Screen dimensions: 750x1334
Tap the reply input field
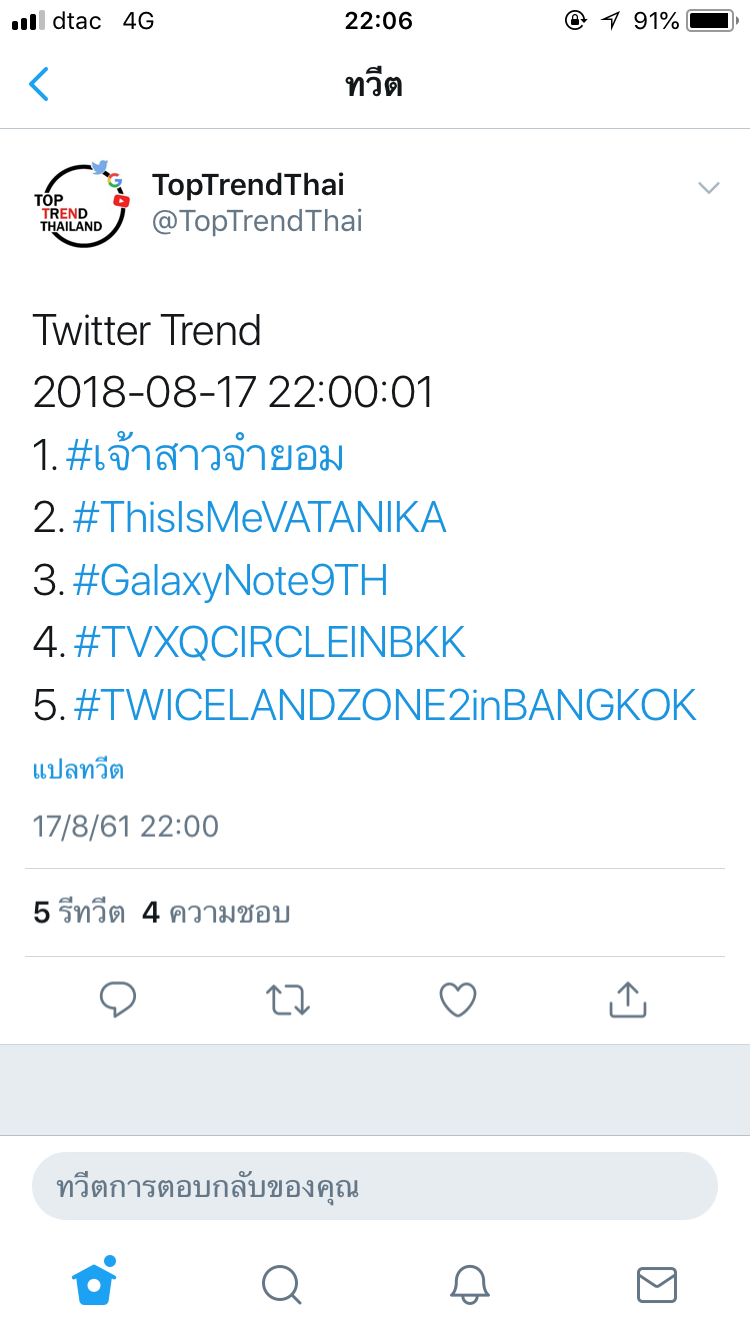(375, 1187)
